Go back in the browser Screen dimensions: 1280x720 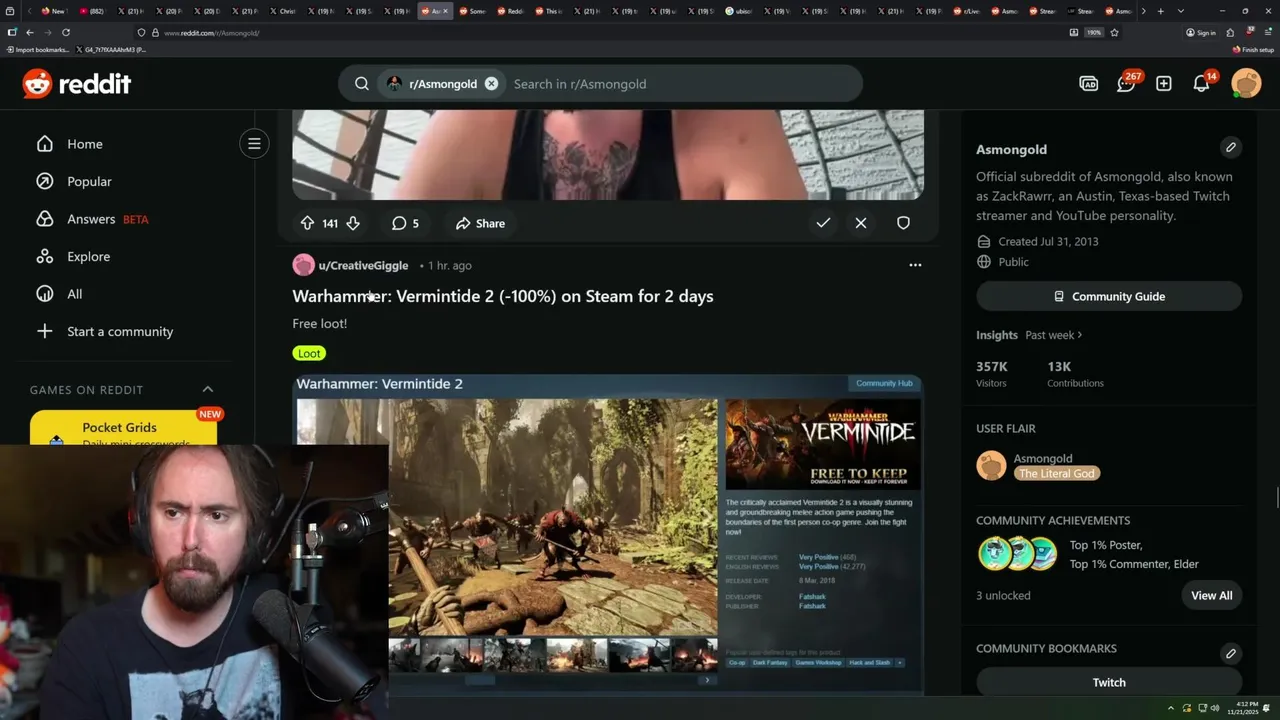pyautogui.click(x=29, y=32)
